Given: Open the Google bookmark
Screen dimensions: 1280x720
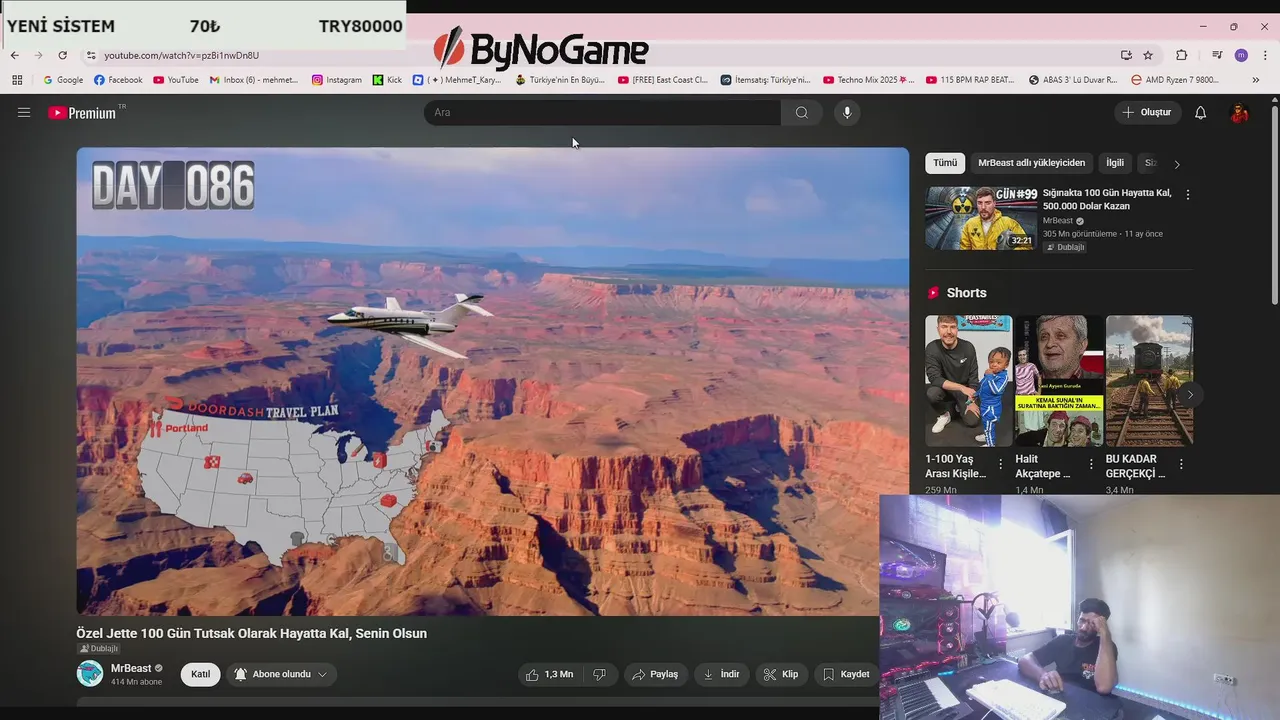Looking at the screenshot, I should point(63,80).
